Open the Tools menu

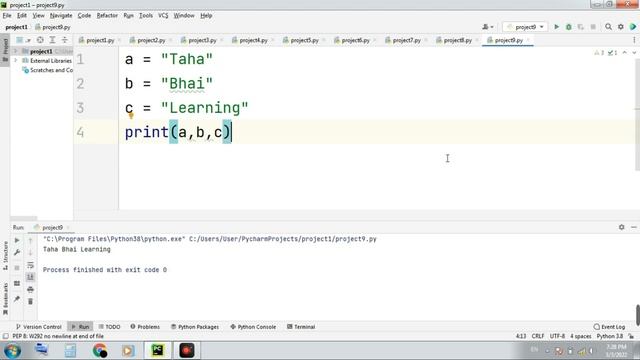pos(146,16)
